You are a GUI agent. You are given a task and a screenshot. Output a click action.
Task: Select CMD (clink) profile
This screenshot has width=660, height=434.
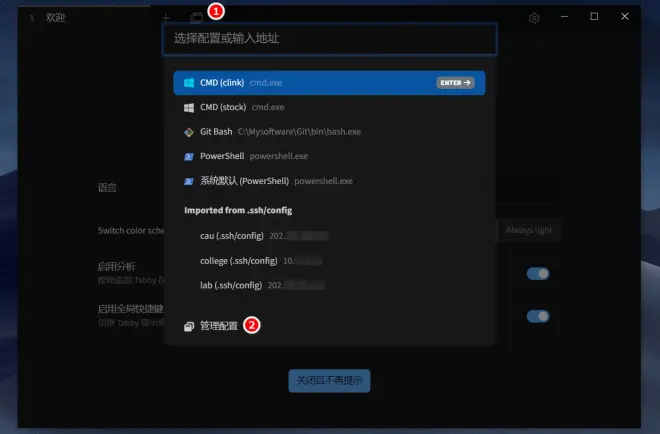click(x=329, y=83)
